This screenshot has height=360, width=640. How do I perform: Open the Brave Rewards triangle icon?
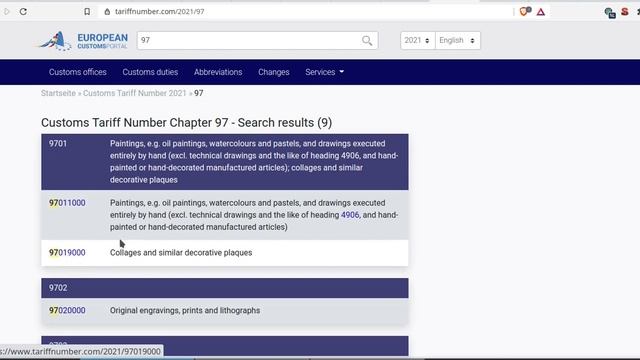[541, 12]
